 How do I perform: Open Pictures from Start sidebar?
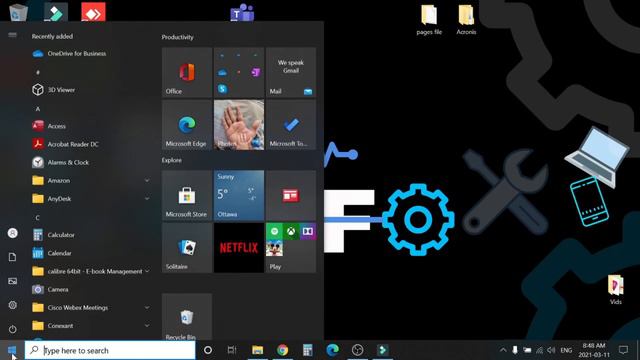click(13, 281)
